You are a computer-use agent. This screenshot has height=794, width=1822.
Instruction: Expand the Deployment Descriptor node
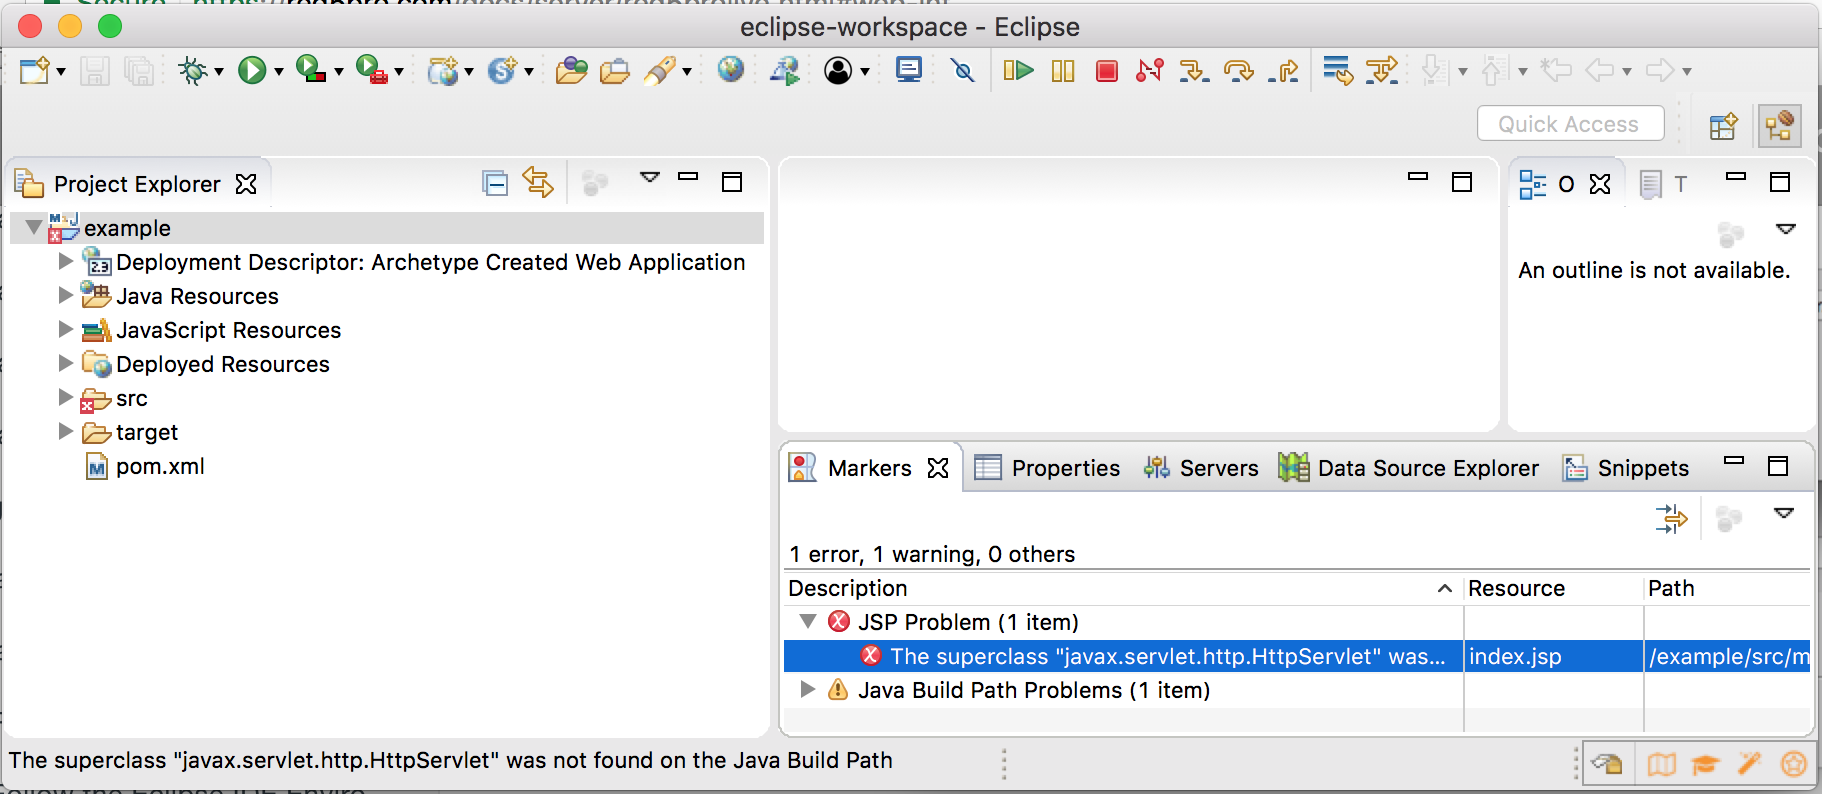point(66,261)
